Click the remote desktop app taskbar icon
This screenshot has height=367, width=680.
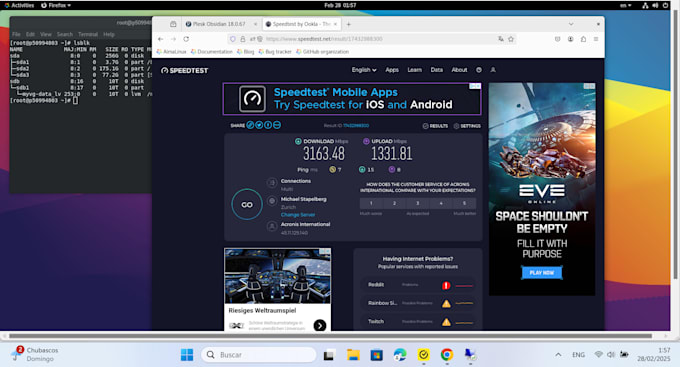click(x=470, y=355)
